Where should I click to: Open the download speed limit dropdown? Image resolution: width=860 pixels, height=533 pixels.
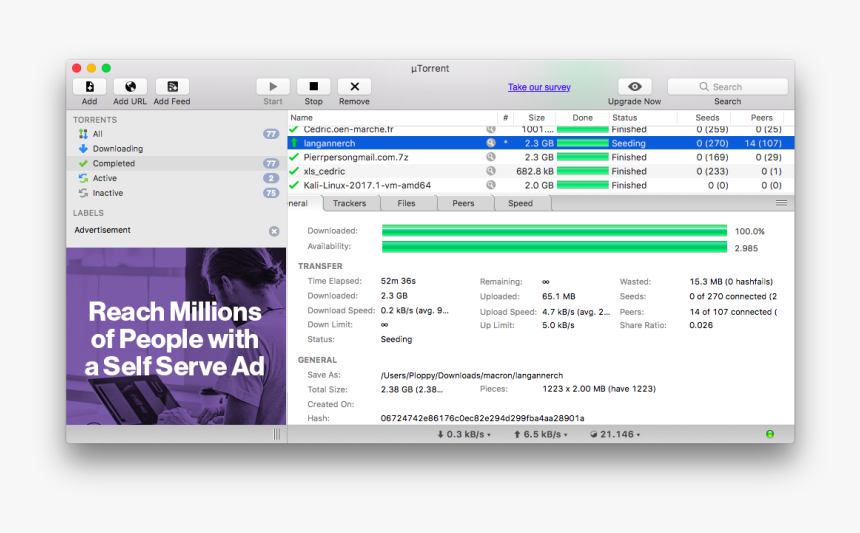pyautogui.click(x=464, y=434)
